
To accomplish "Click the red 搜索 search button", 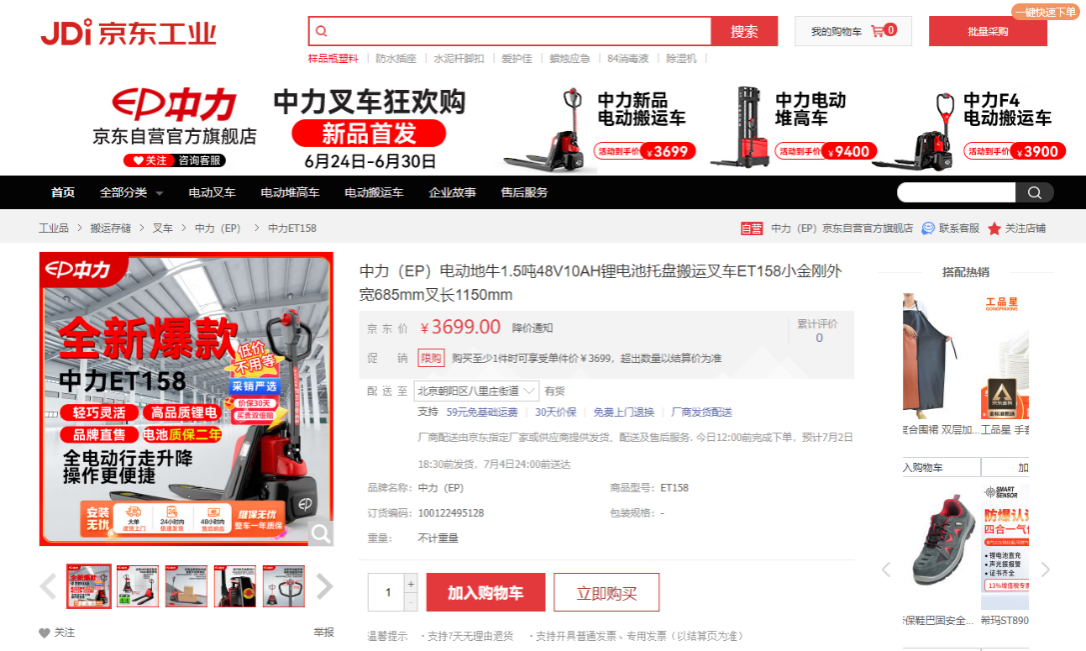I will [744, 32].
